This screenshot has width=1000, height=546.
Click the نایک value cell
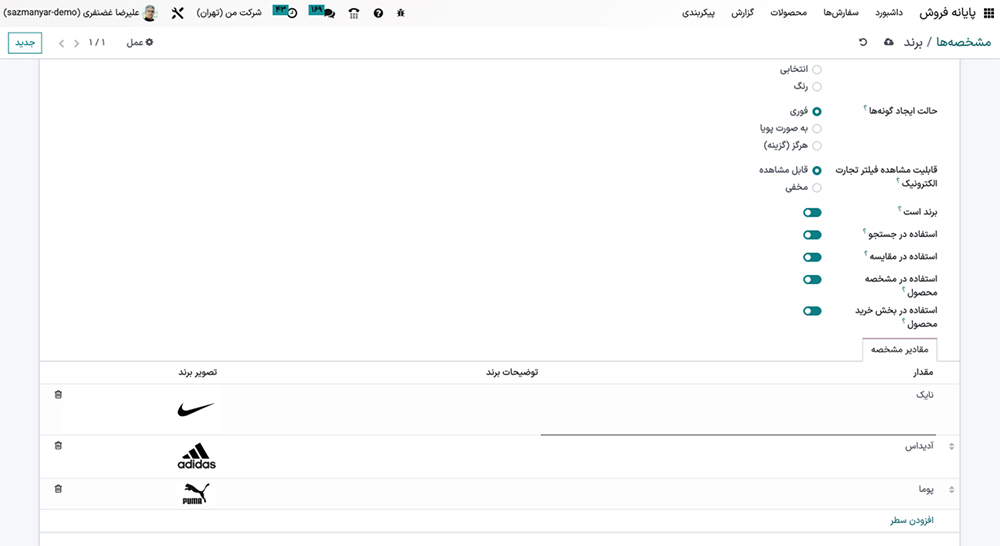click(x=925, y=395)
